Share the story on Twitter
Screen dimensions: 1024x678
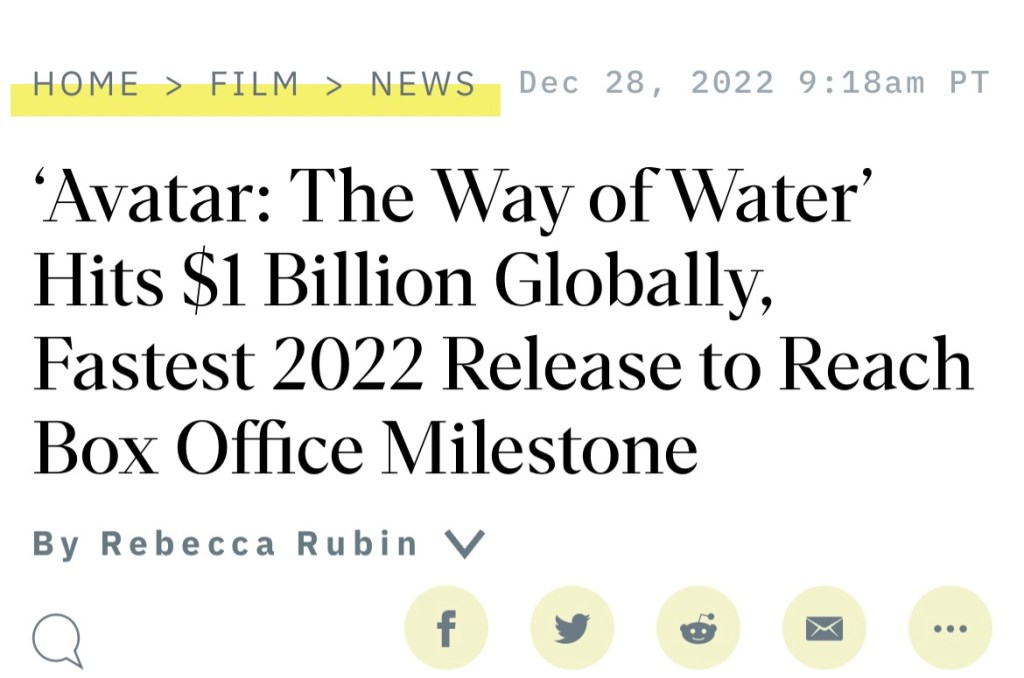pos(572,628)
